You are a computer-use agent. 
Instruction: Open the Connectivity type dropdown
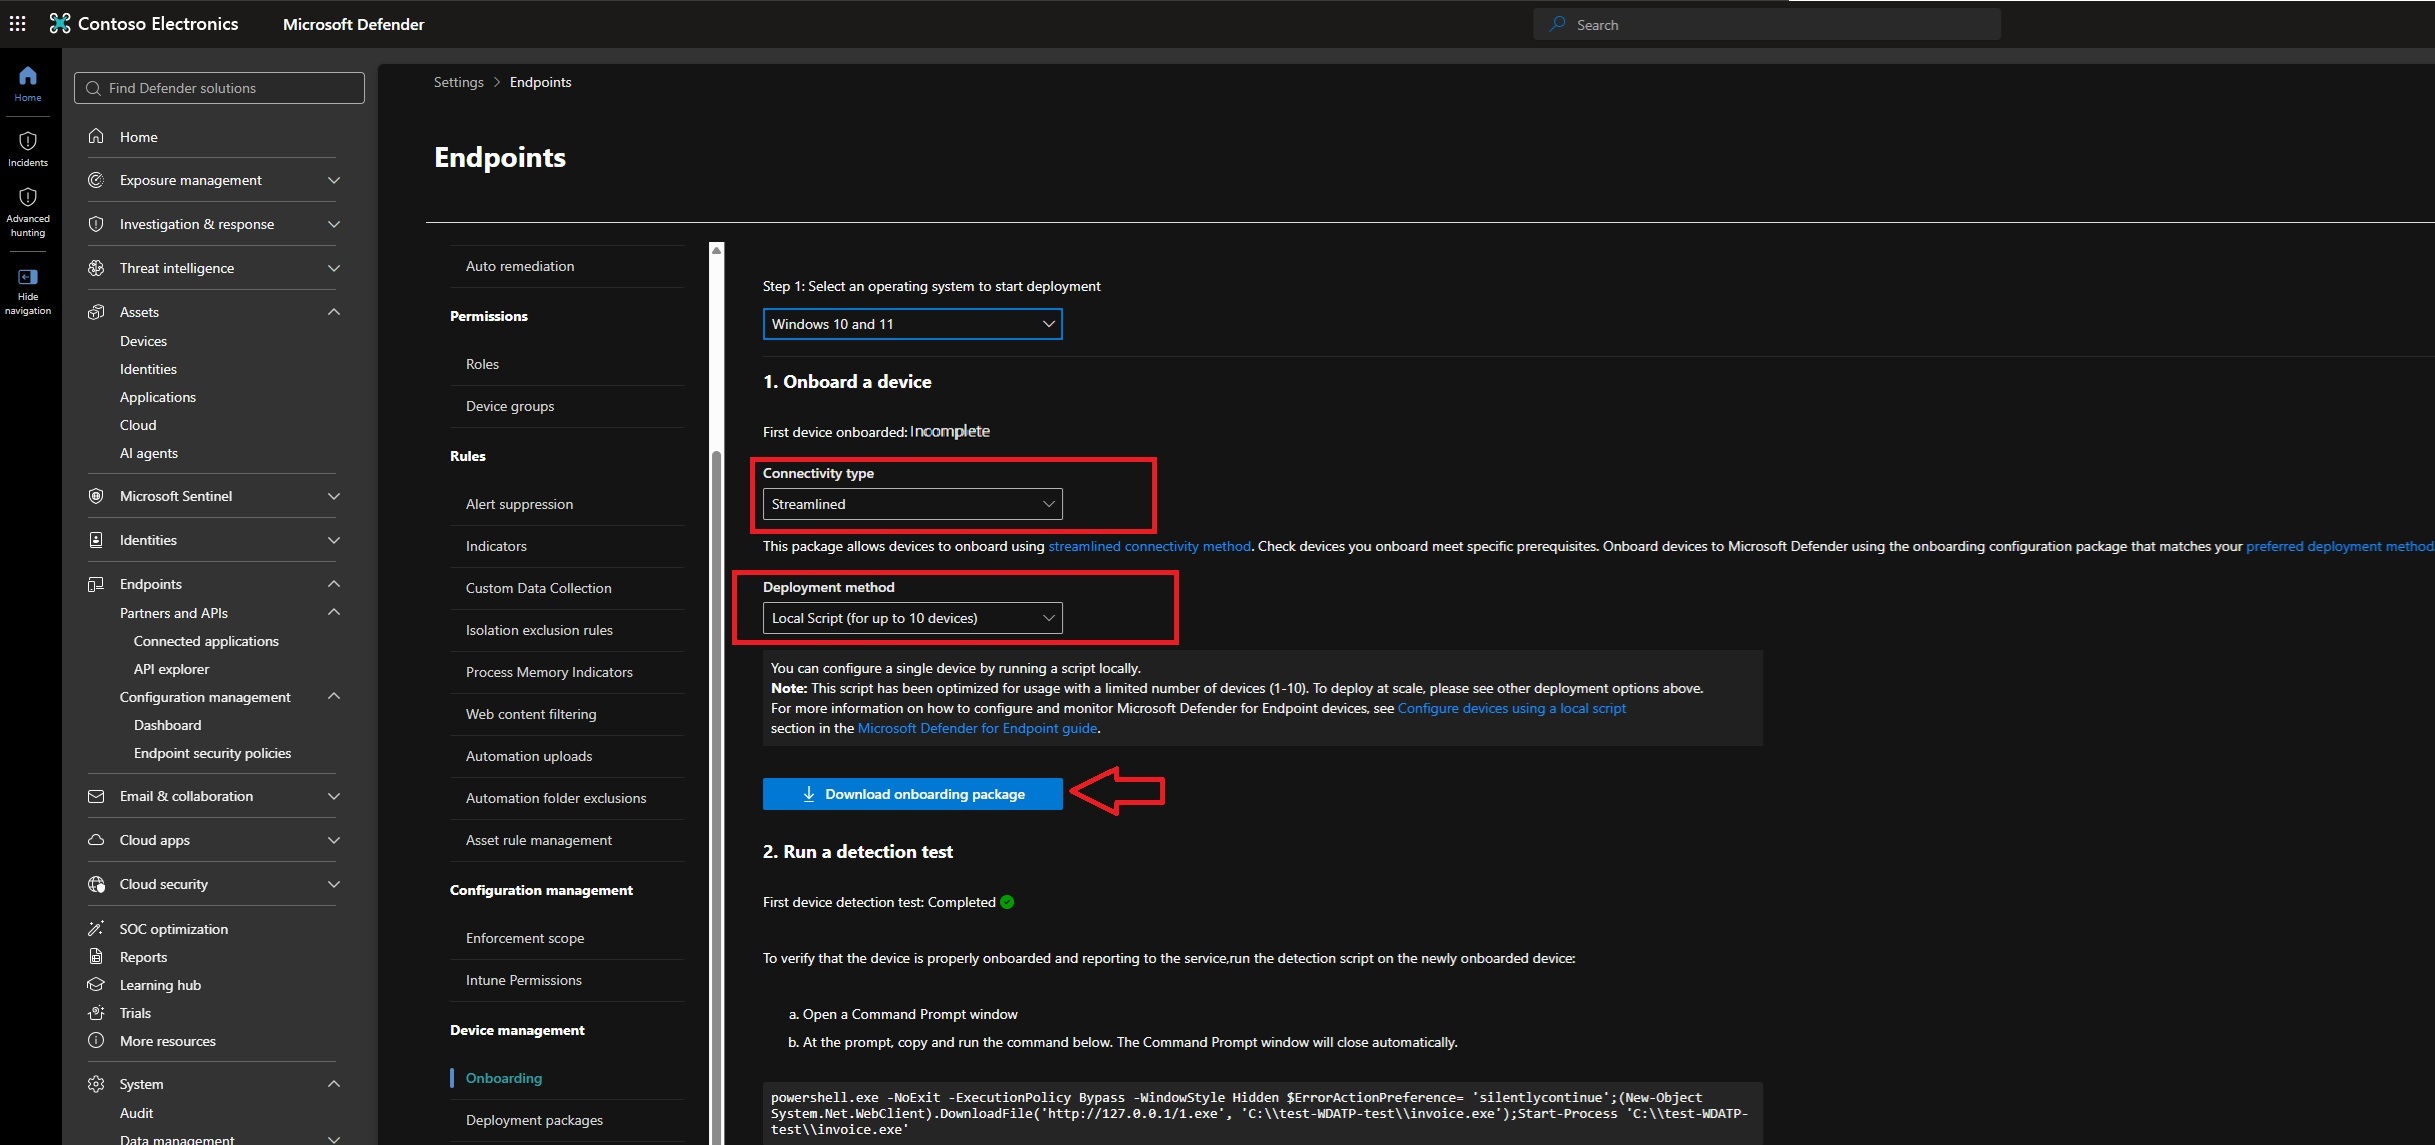912,504
